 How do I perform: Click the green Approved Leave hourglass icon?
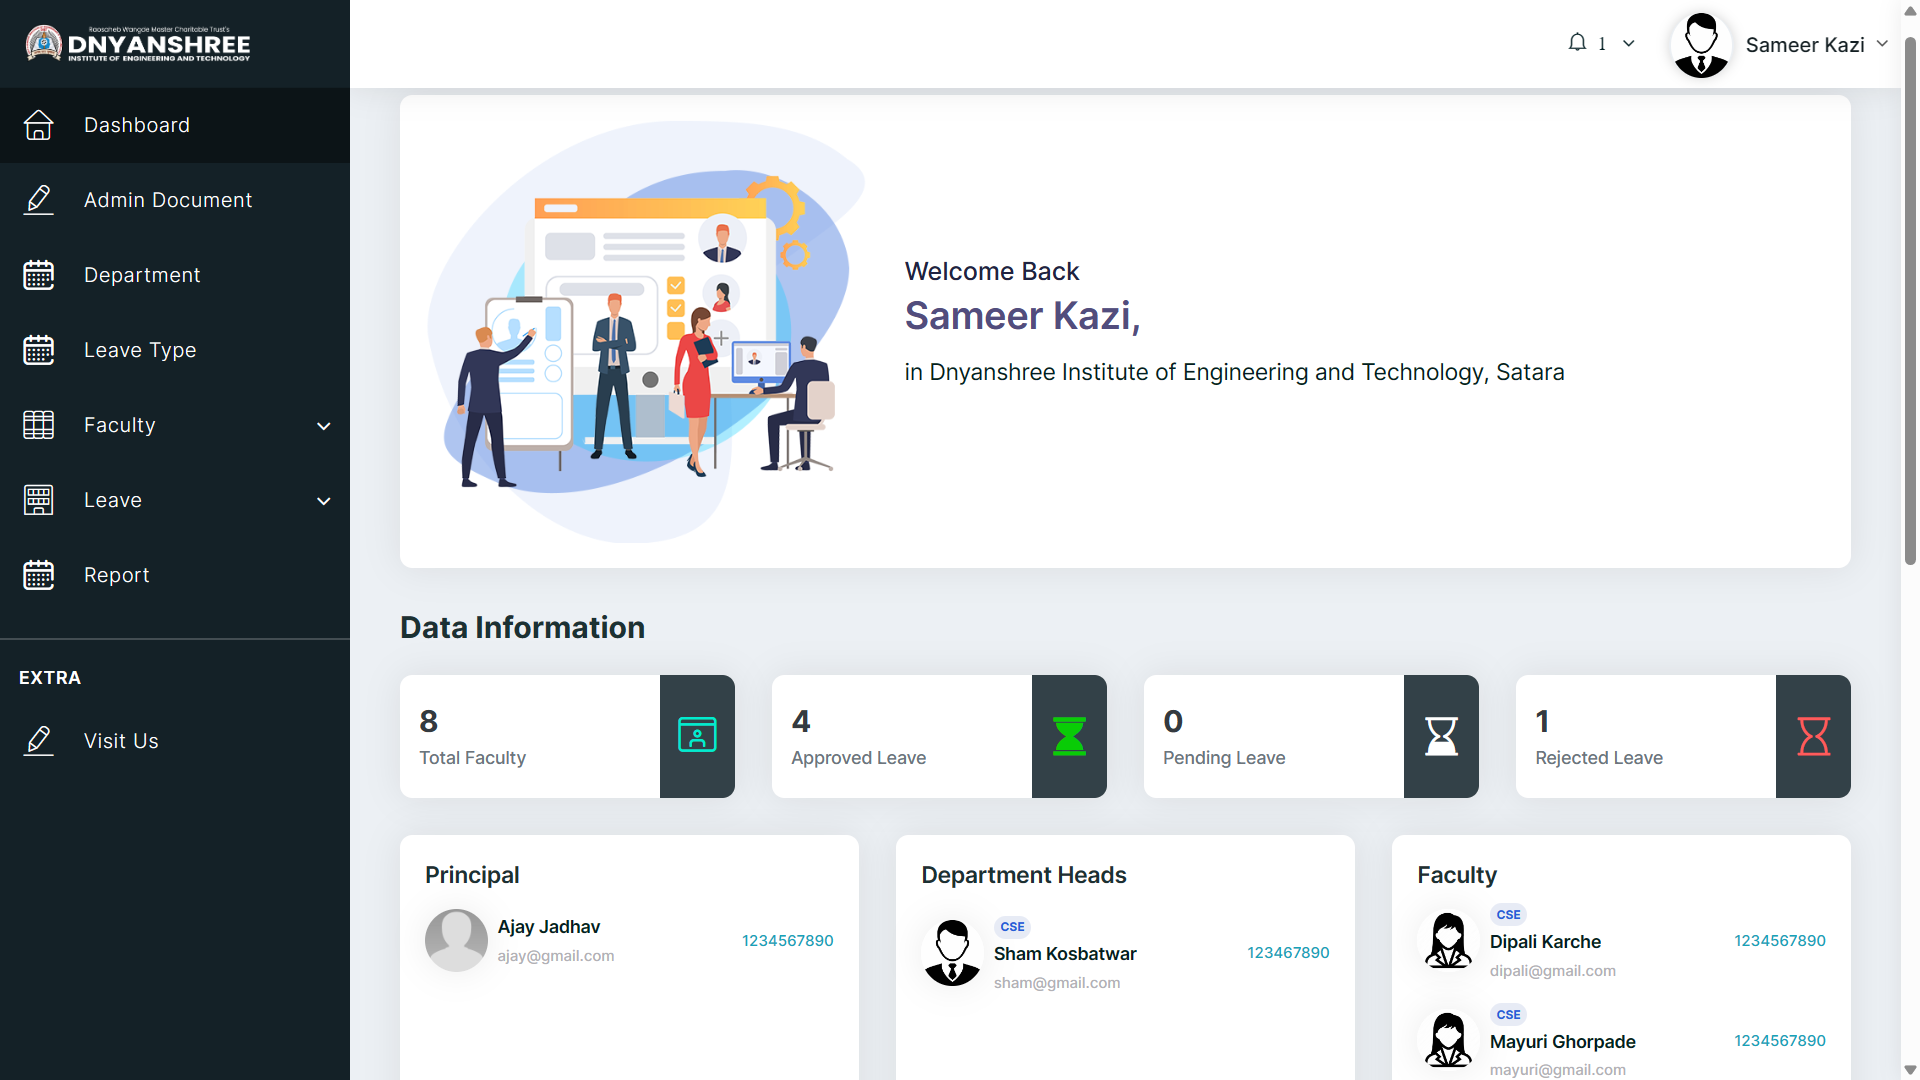tap(1069, 736)
